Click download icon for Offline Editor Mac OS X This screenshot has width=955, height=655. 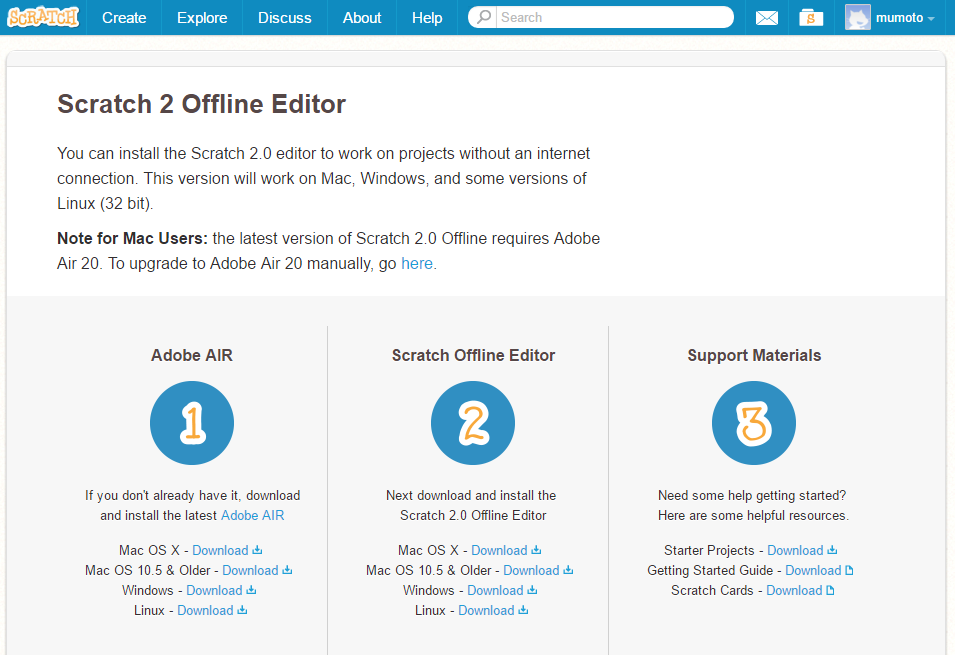click(537, 550)
